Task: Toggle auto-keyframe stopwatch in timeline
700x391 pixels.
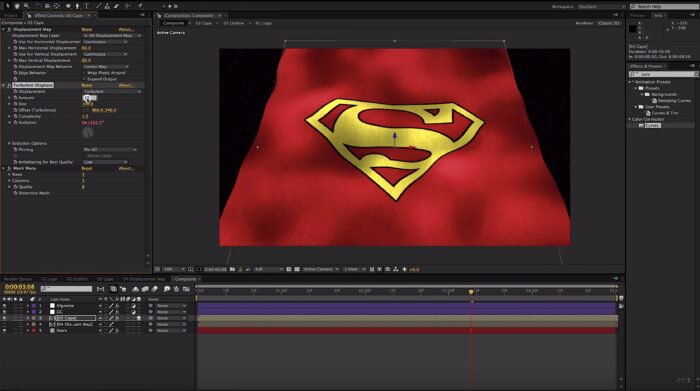Action: pos(176,289)
